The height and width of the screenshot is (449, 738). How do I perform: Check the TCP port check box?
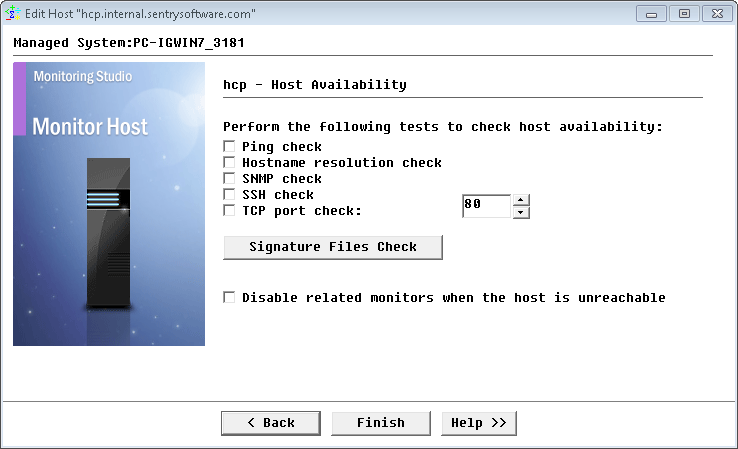[229, 210]
